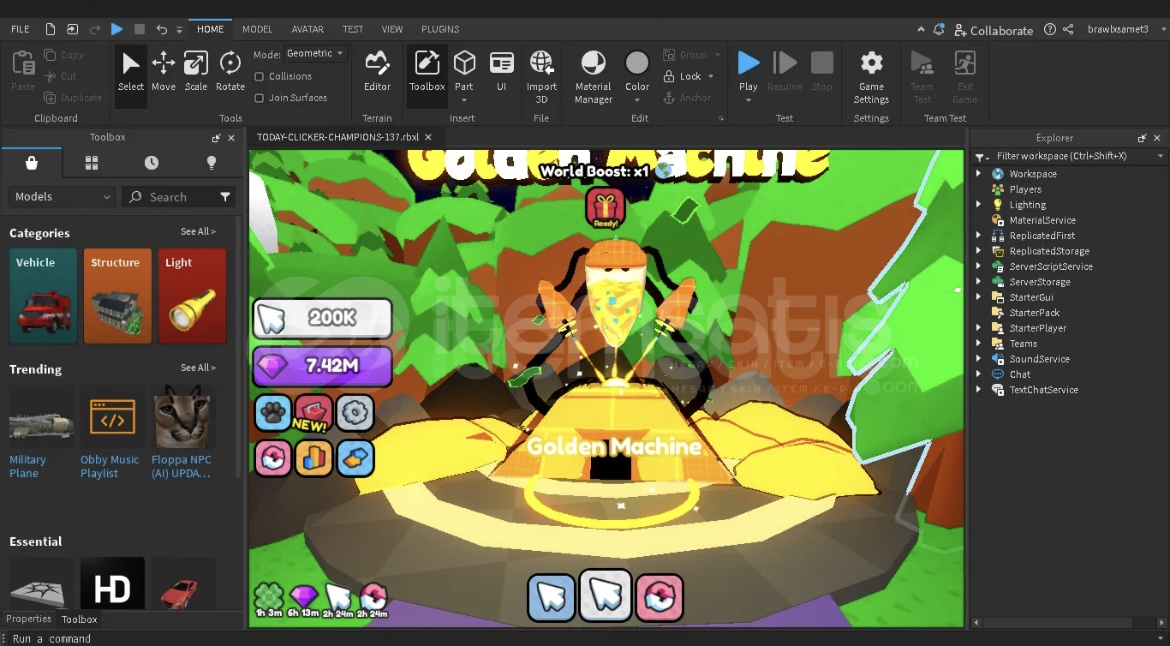Switch to the MODEL ribbon tab
Image resolution: width=1170 pixels, height=646 pixels.
257,29
